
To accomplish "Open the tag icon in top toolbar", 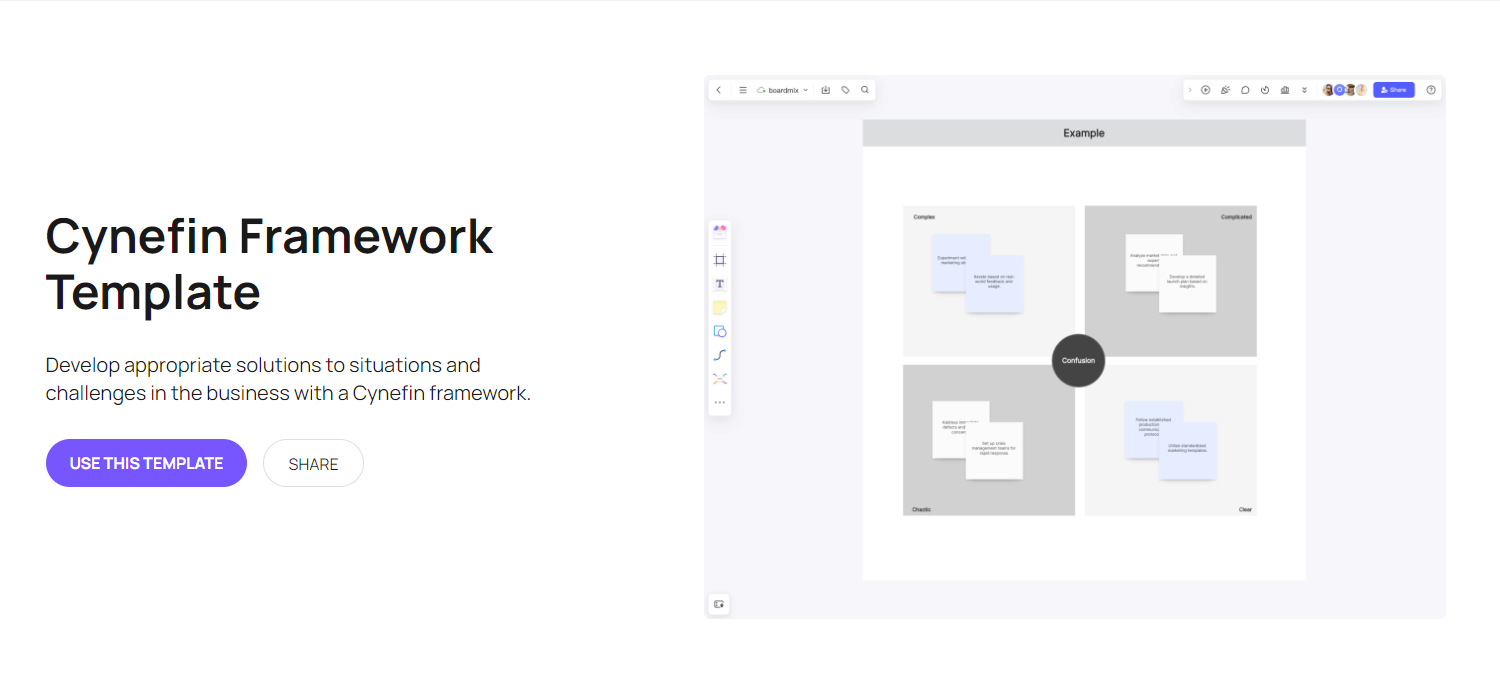I will click(845, 90).
